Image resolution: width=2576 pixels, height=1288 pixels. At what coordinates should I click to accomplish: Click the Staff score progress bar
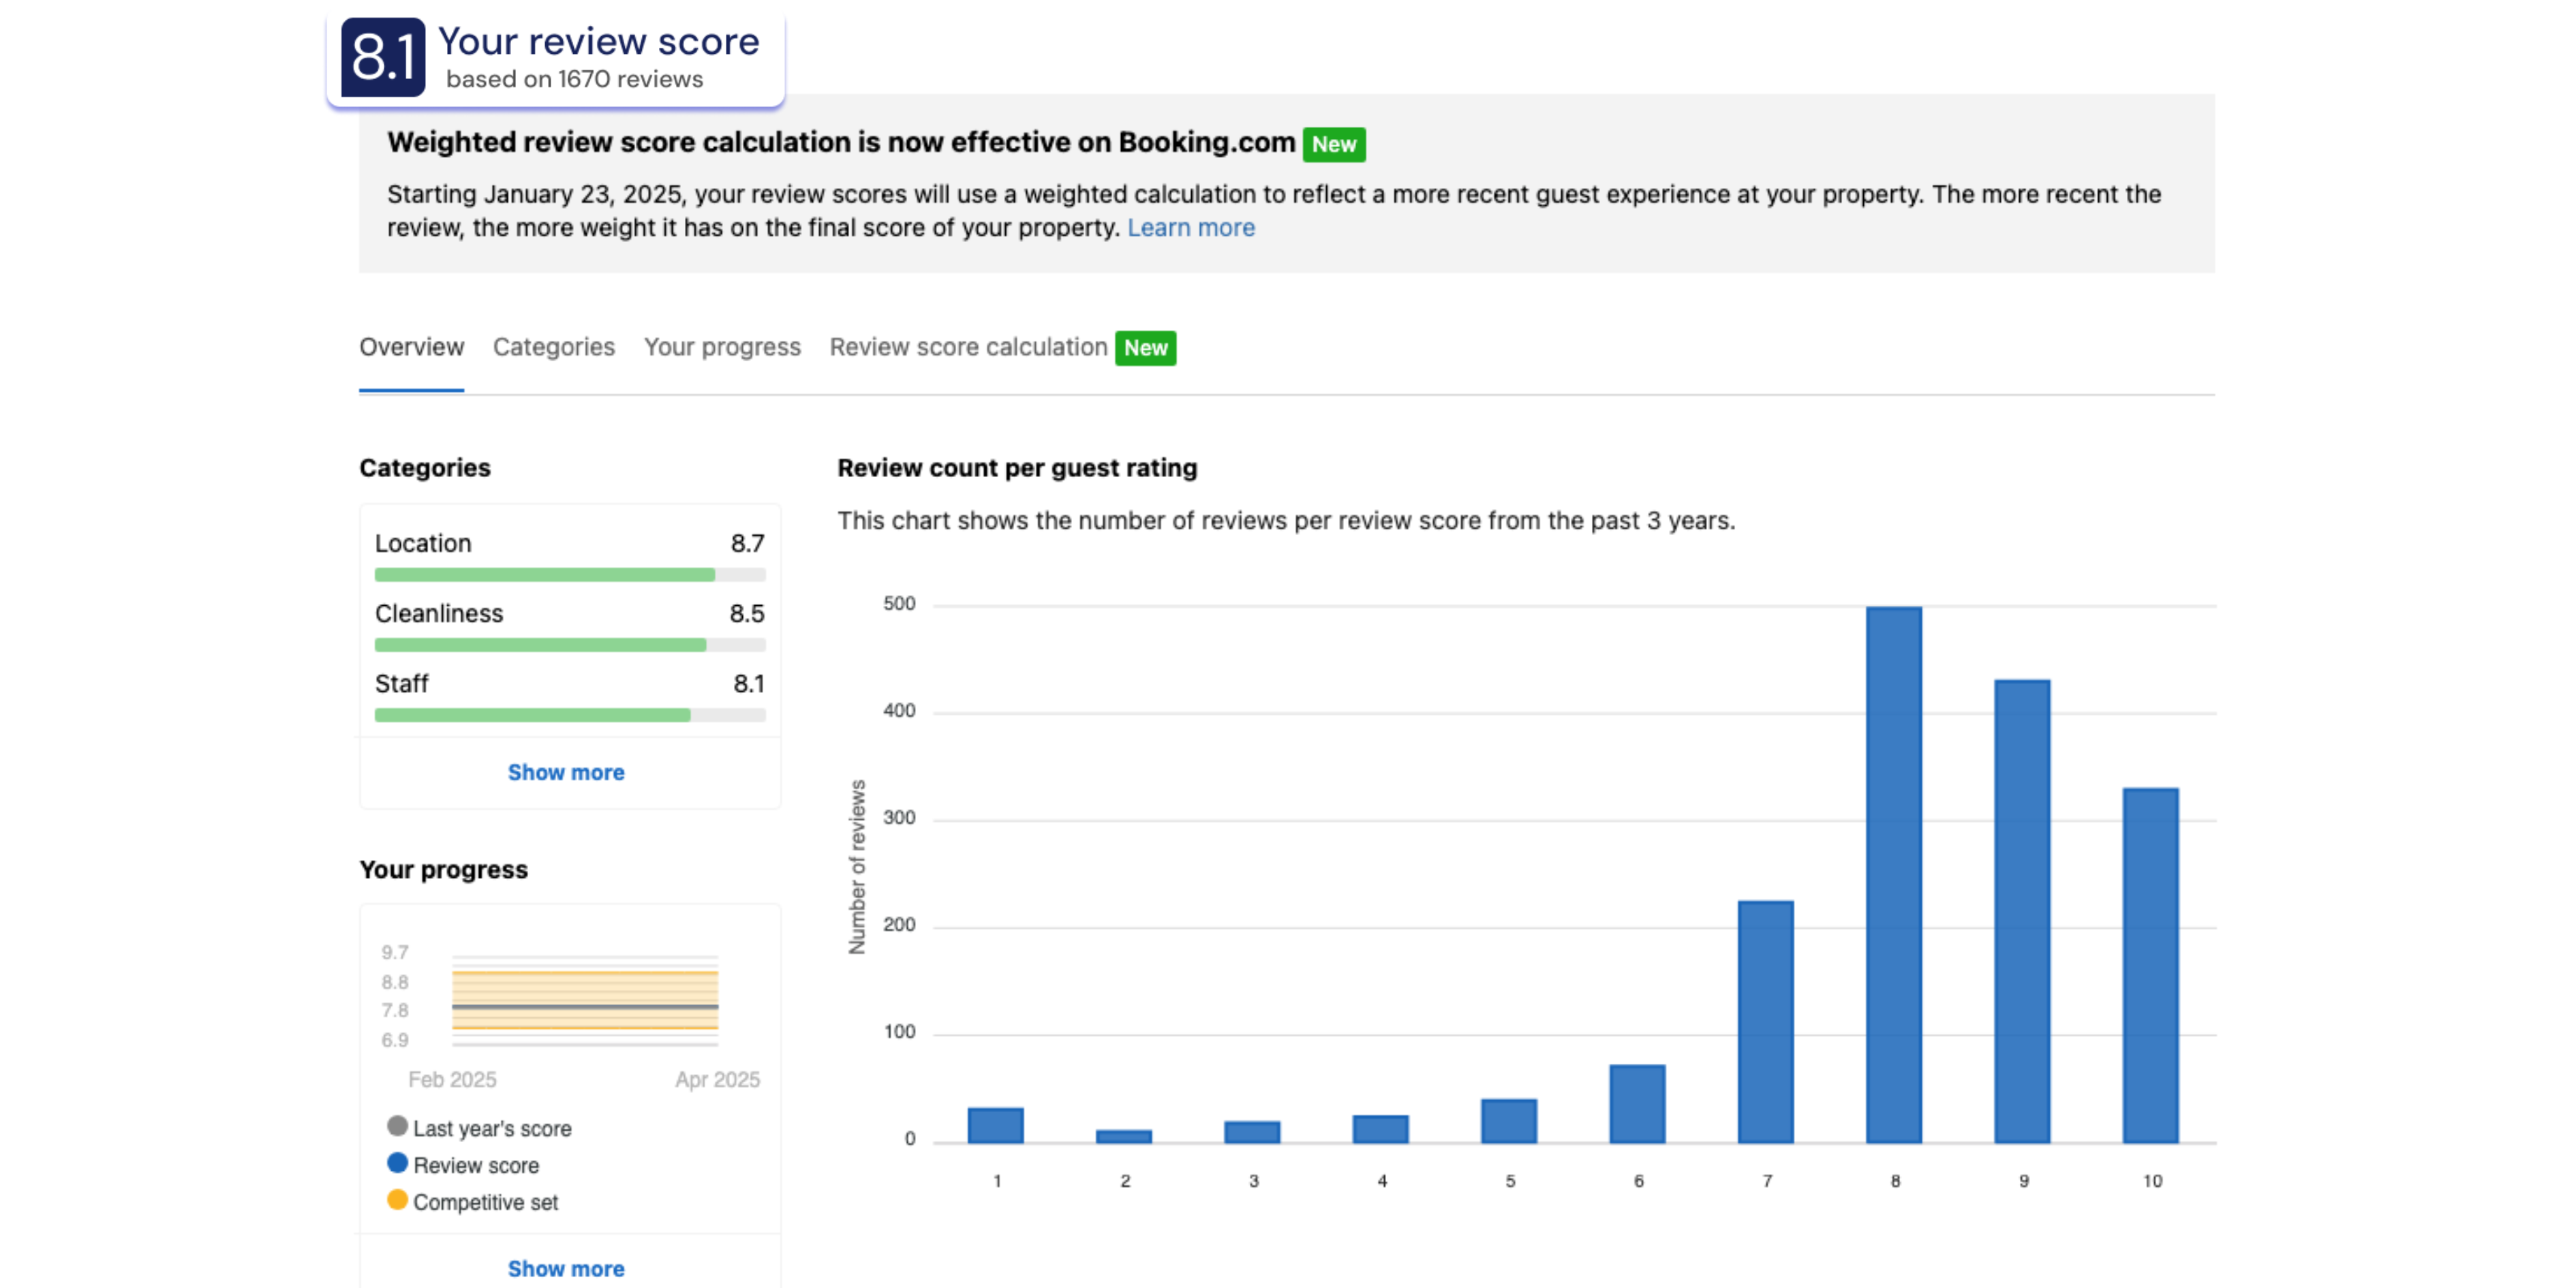click(570, 715)
